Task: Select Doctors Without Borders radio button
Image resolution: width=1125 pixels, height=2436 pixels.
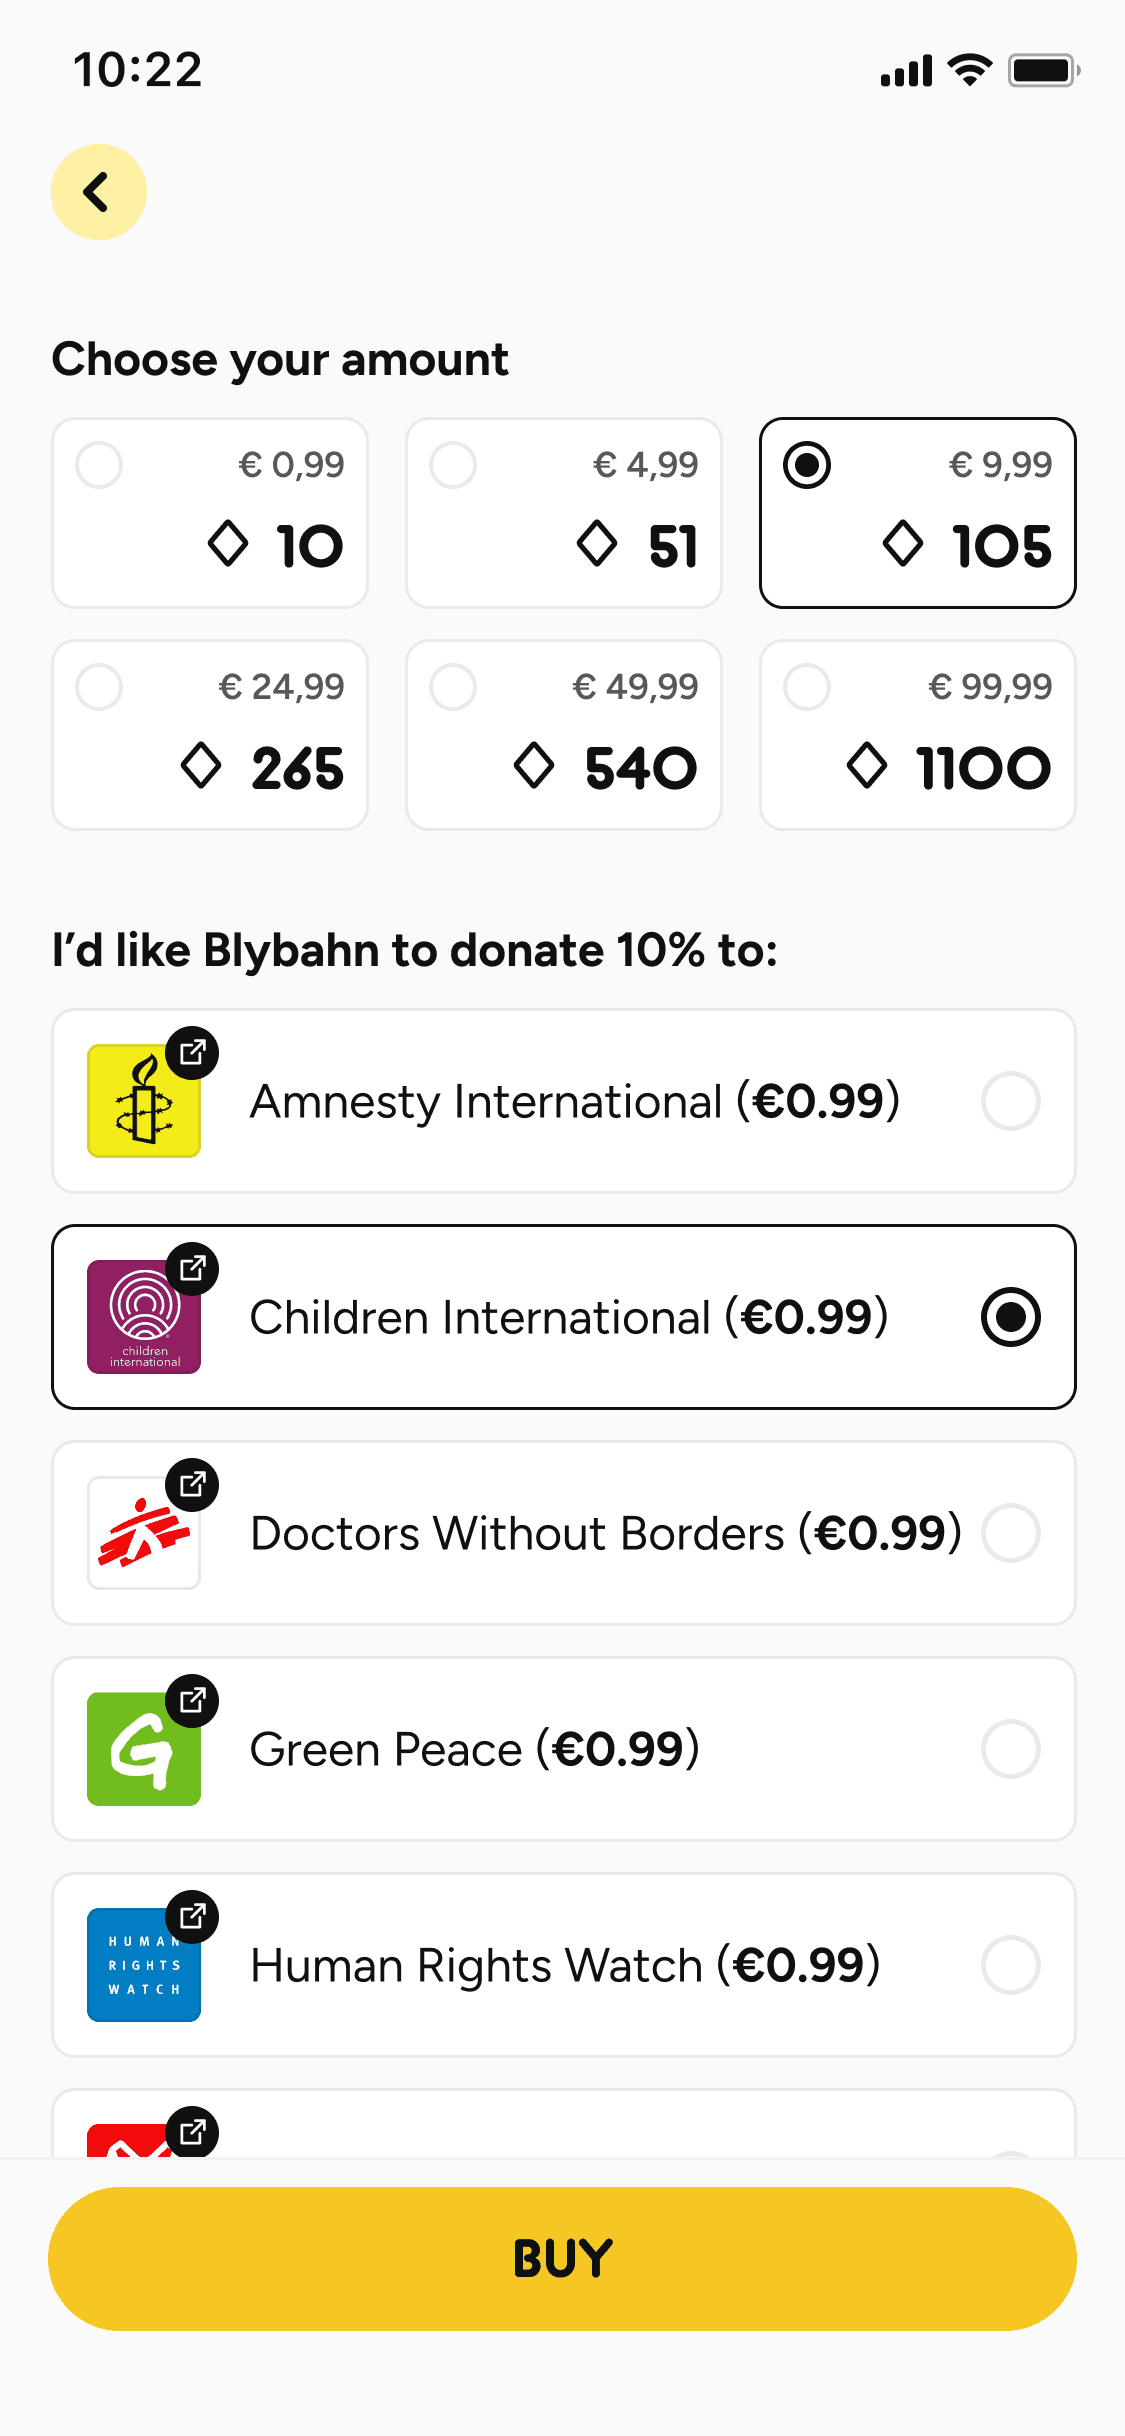Action: point(1010,1533)
